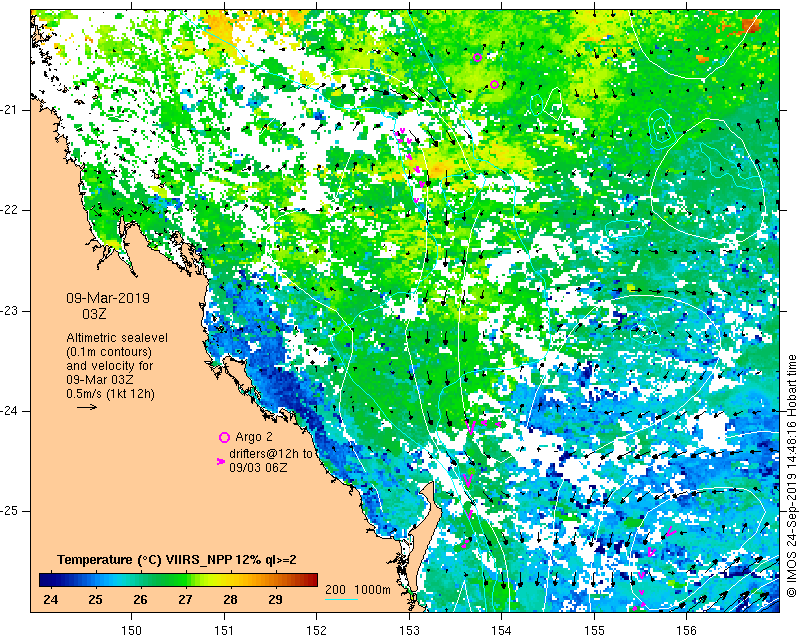800x640 pixels.
Task: Click the date label 09-Mar-2019
Action: click(108, 298)
